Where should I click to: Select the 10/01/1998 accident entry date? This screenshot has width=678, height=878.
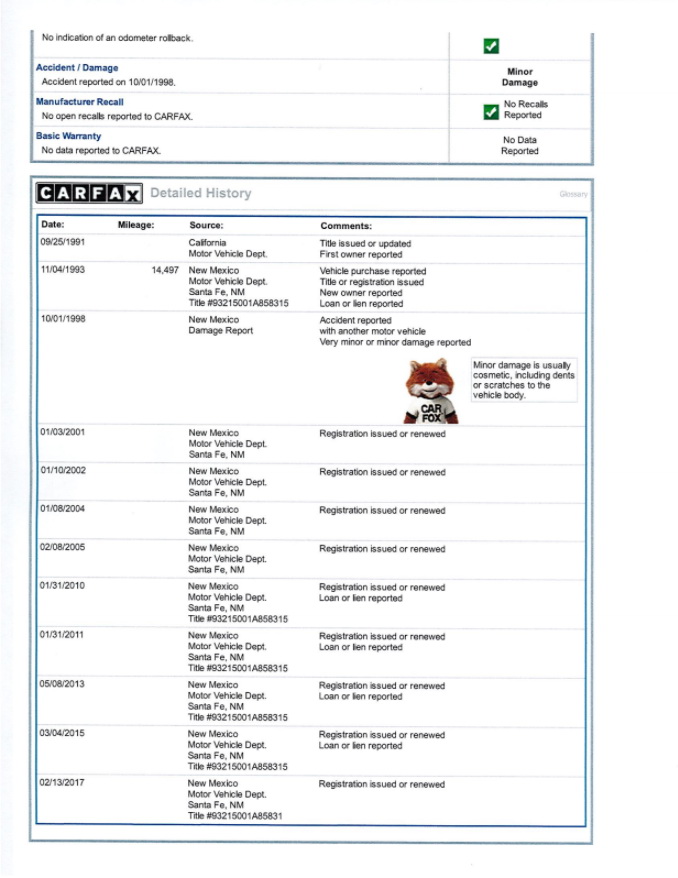click(x=62, y=320)
